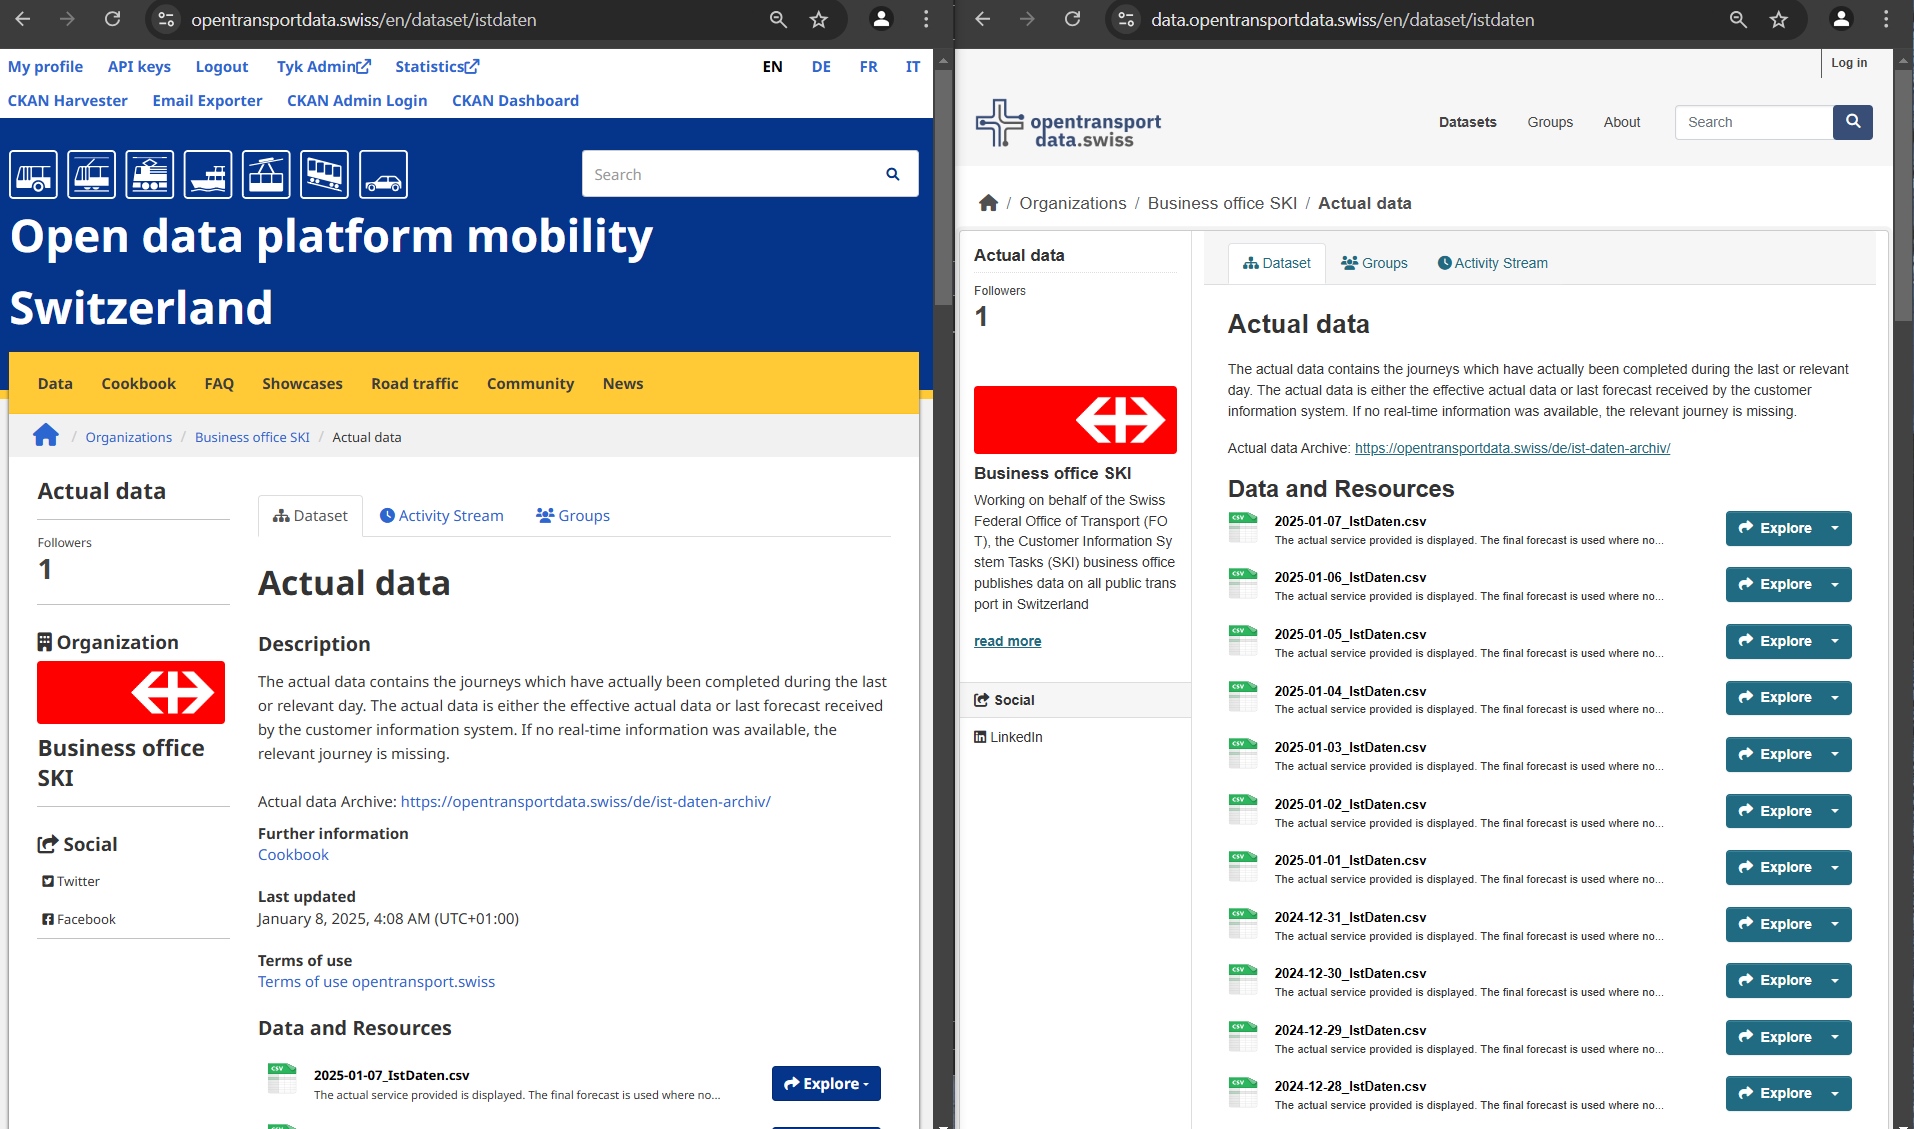Switch language to DE in left window
The height and width of the screenshot is (1129, 1914).
pyautogui.click(x=821, y=66)
